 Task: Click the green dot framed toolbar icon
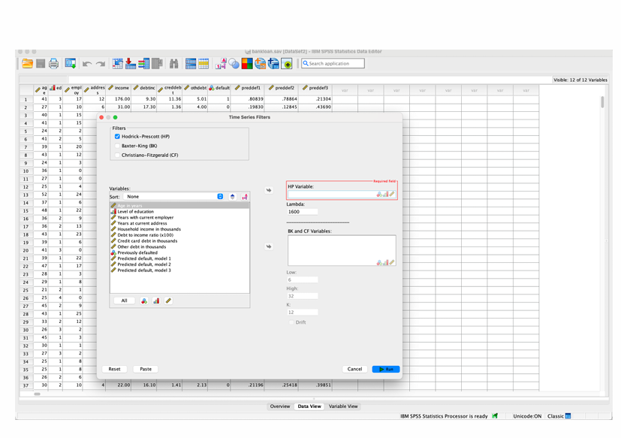[x=287, y=63]
